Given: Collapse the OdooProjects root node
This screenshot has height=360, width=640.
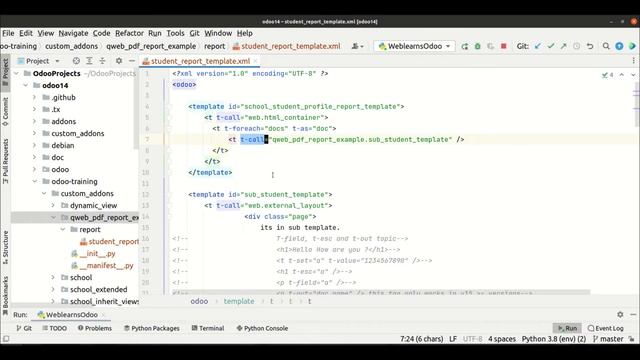Looking at the screenshot, I should [17, 73].
